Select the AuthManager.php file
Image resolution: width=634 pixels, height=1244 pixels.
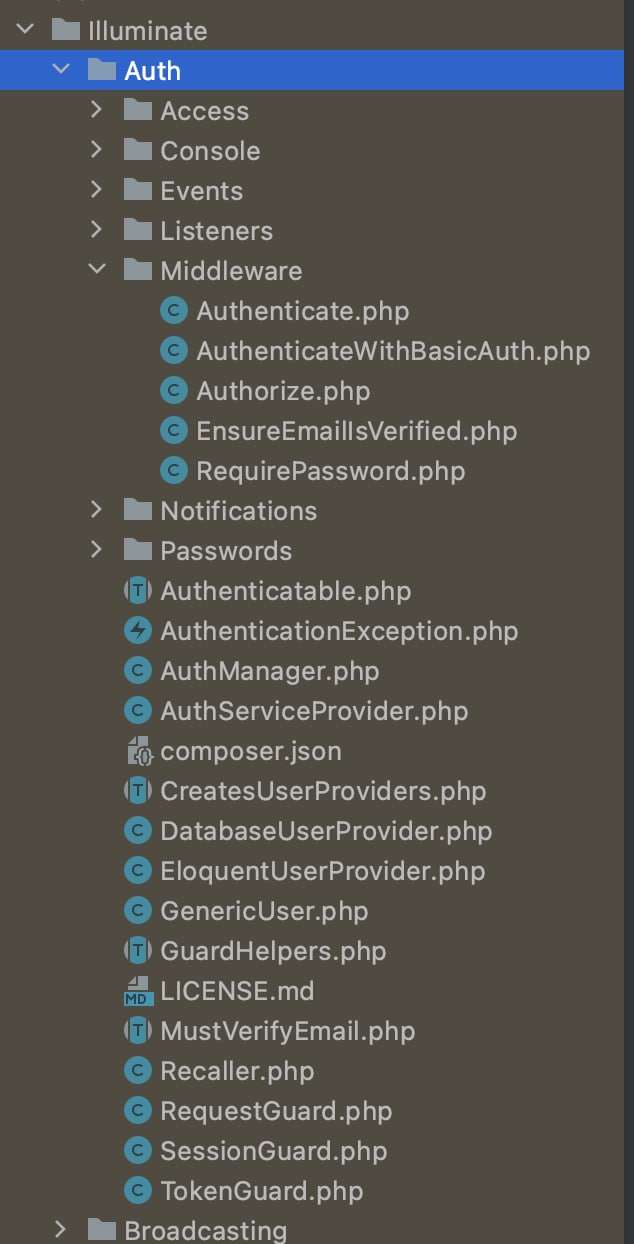[269, 671]
